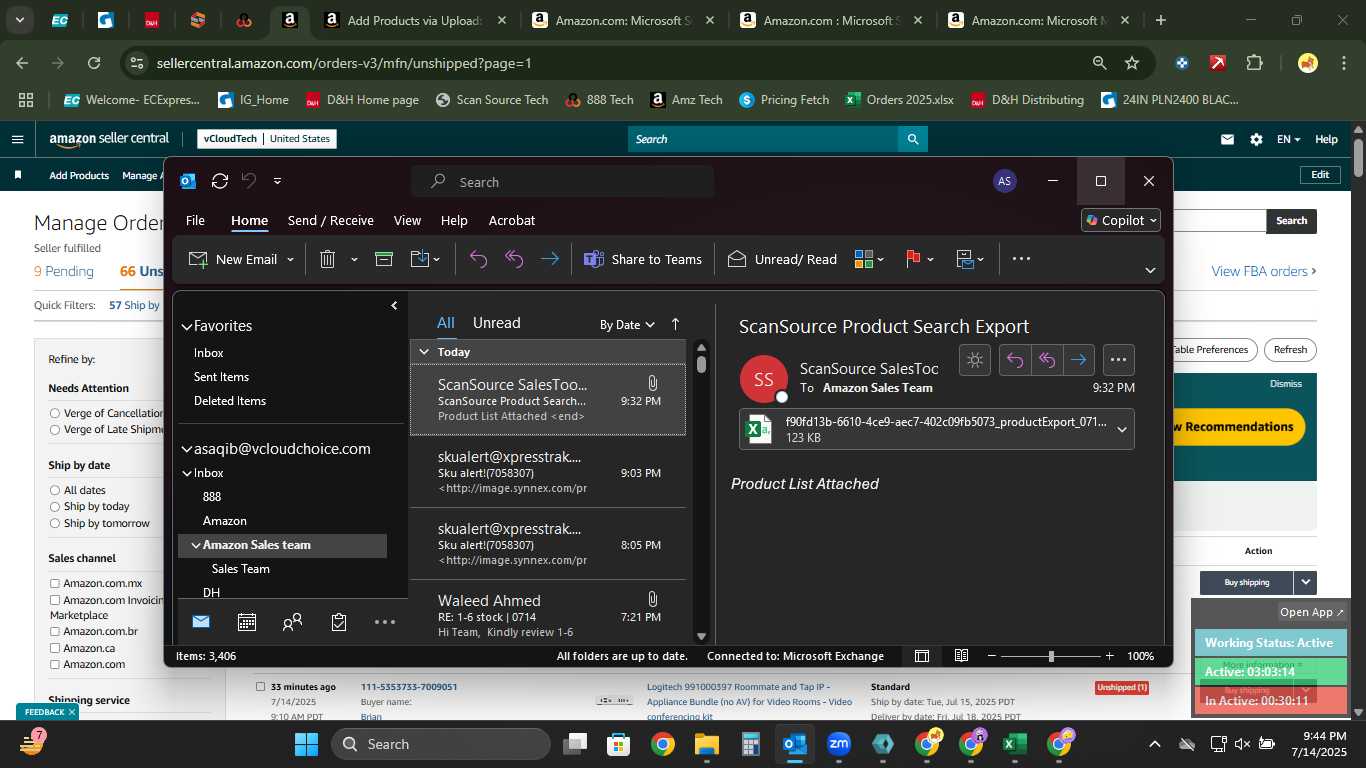The width and height of the screenshot is (1366, 768).
Task: Click View FBA orders link
Action: pos(1264,271)
